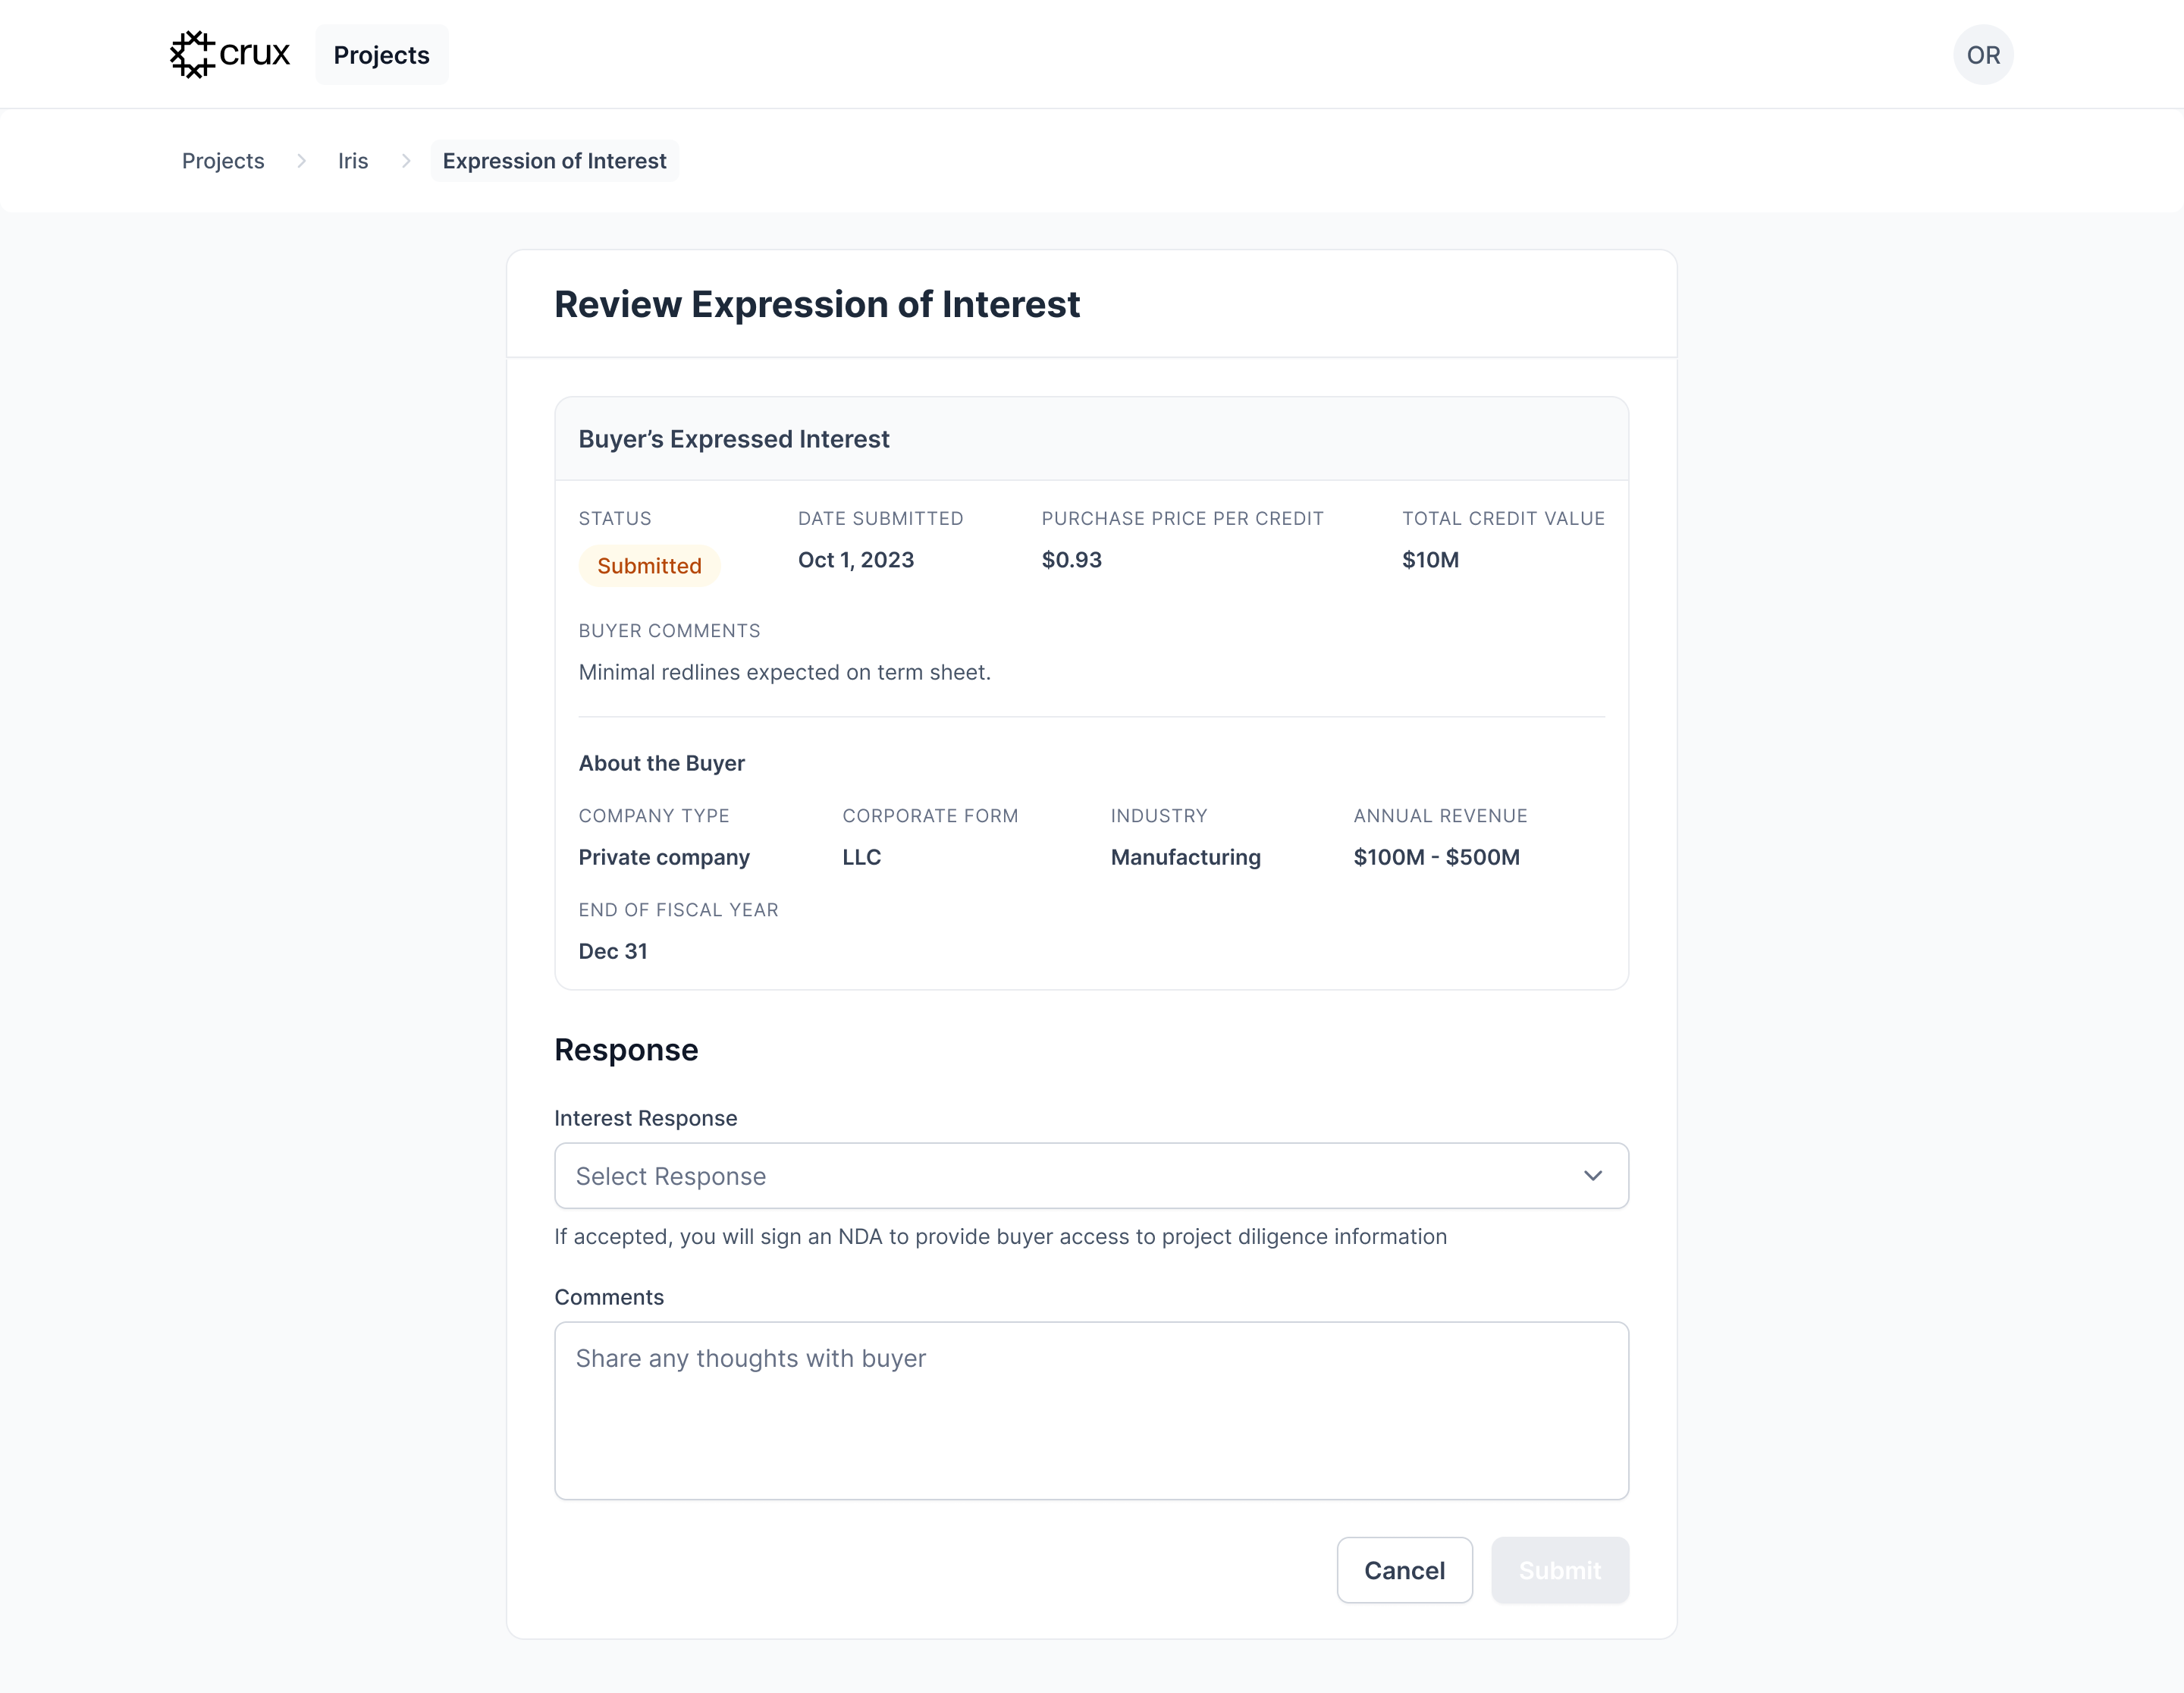Click the chevron after Iris breadcrumb
The image size is (2184, 1693).
(x=406, y=161)
